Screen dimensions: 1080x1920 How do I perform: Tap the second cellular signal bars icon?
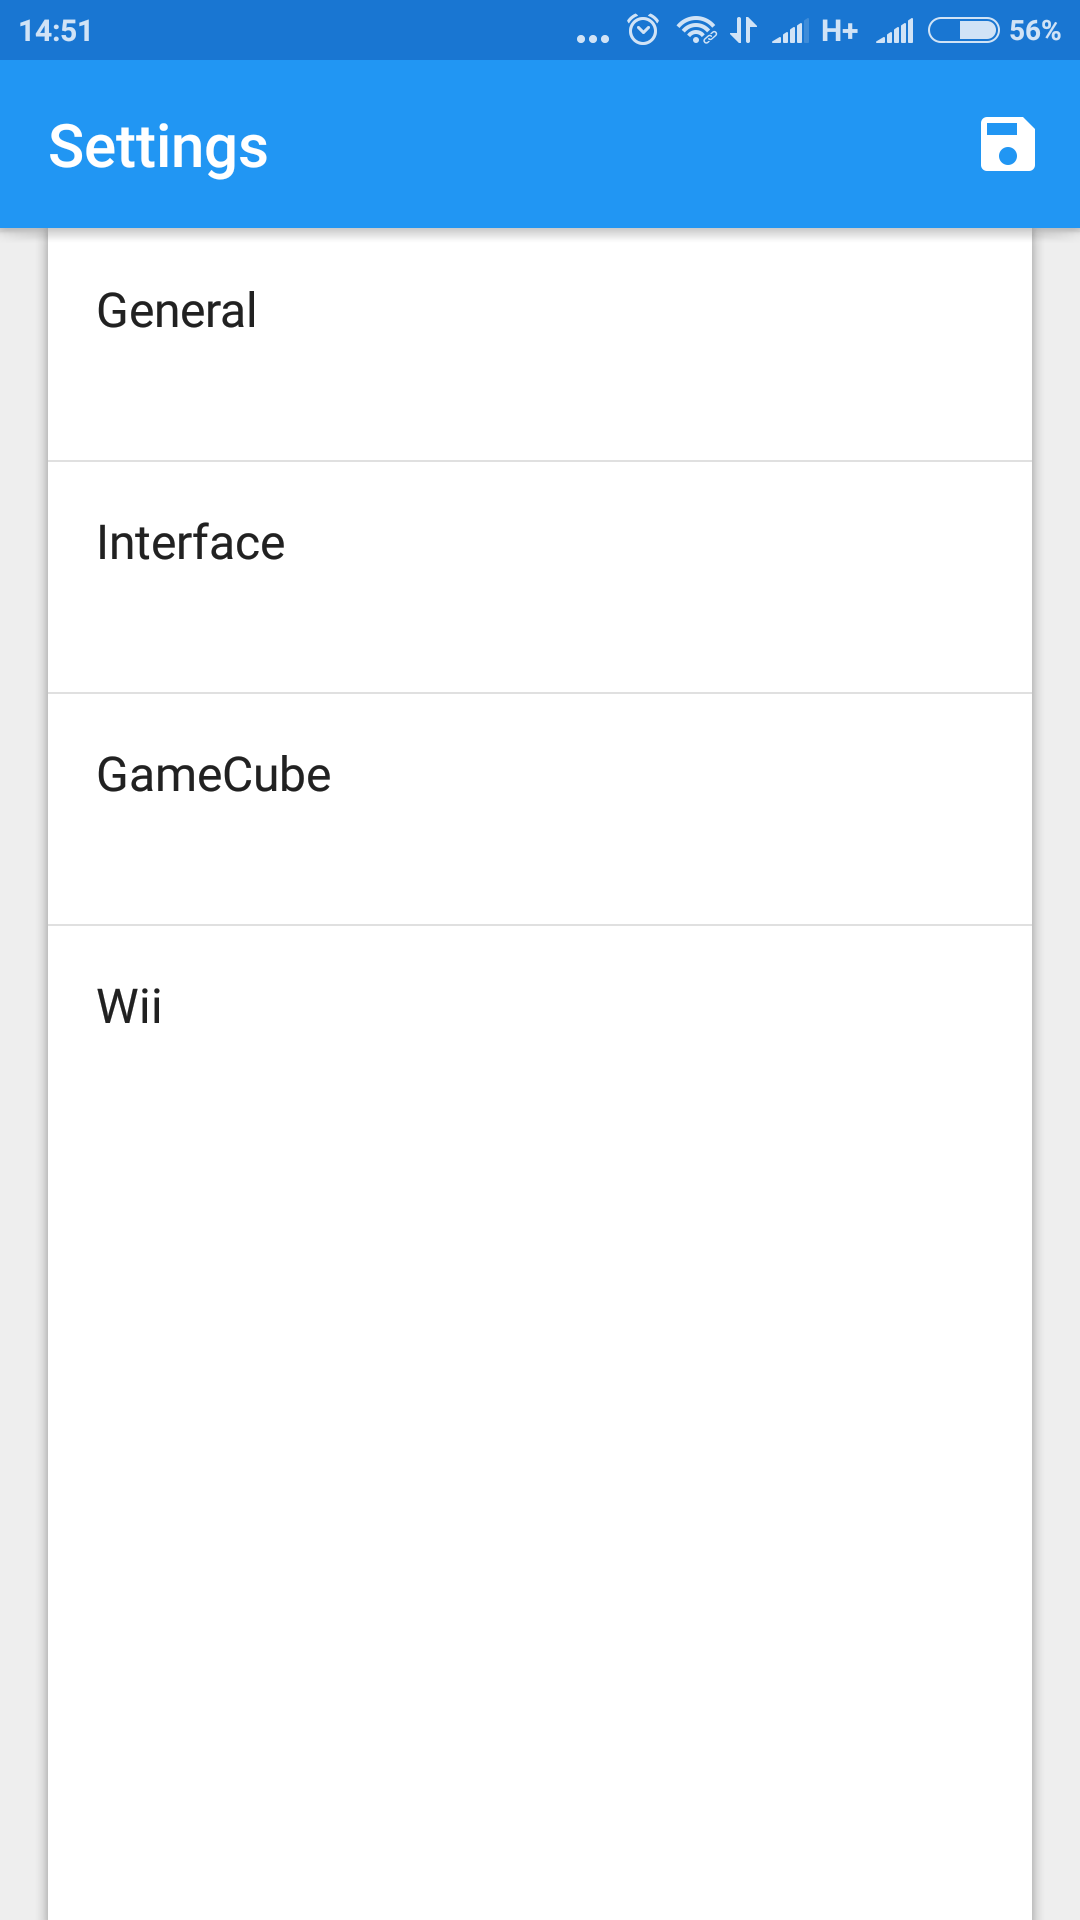point(895,31)
